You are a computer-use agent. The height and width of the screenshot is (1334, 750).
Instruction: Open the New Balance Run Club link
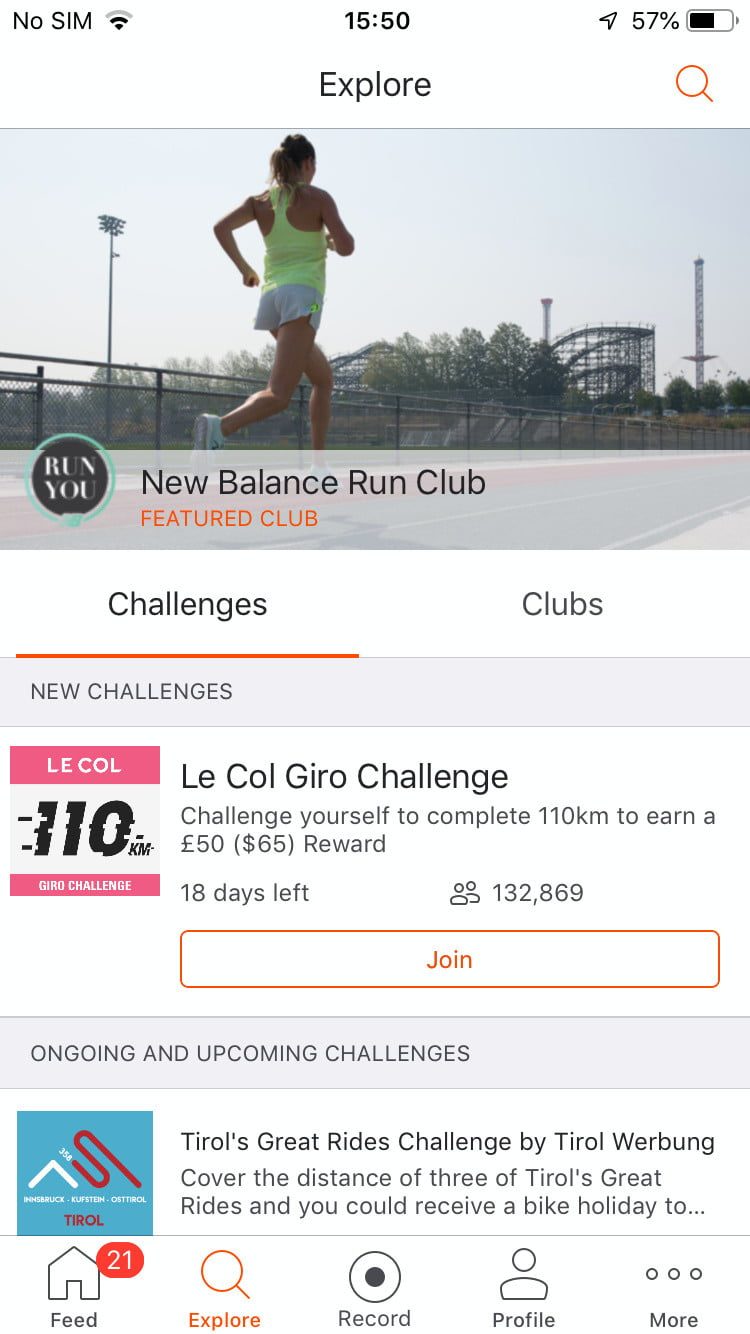coord(313,483)
